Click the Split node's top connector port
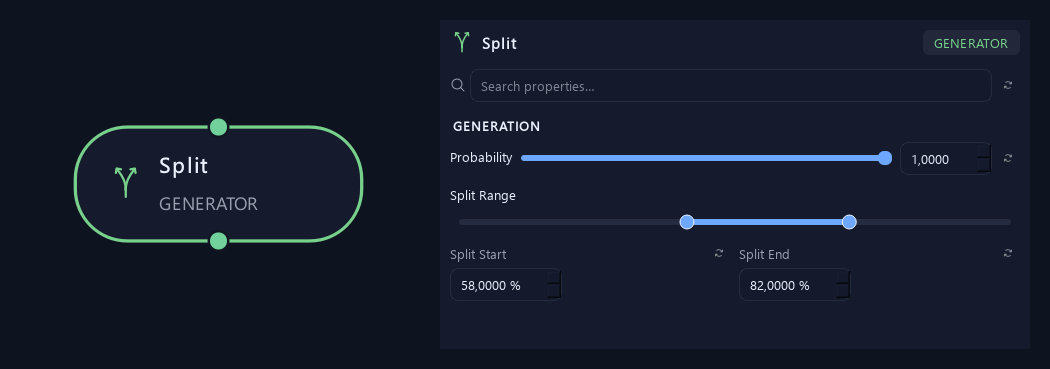Image resolution: width=1050 pixels, height=369 pixels. pos(218,127)
